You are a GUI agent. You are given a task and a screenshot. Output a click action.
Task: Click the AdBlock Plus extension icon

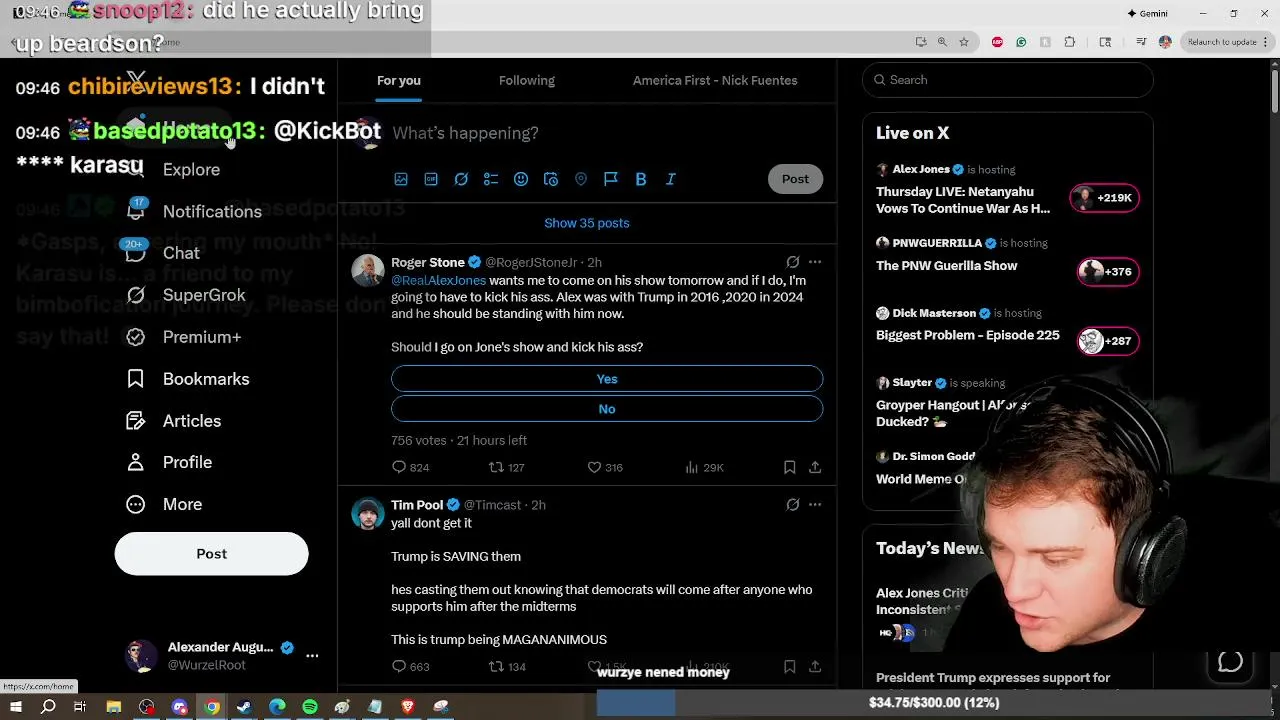click(x=997, y=42)
